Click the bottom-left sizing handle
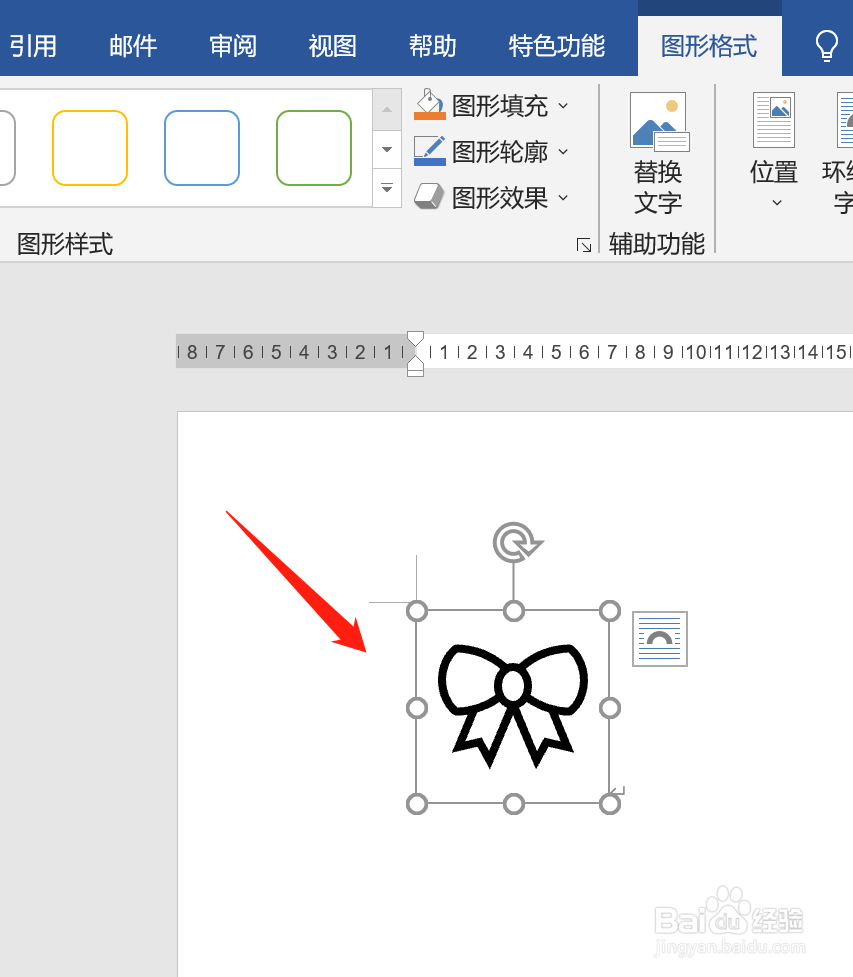The image size is (853, 977). [x=417, y=804]
